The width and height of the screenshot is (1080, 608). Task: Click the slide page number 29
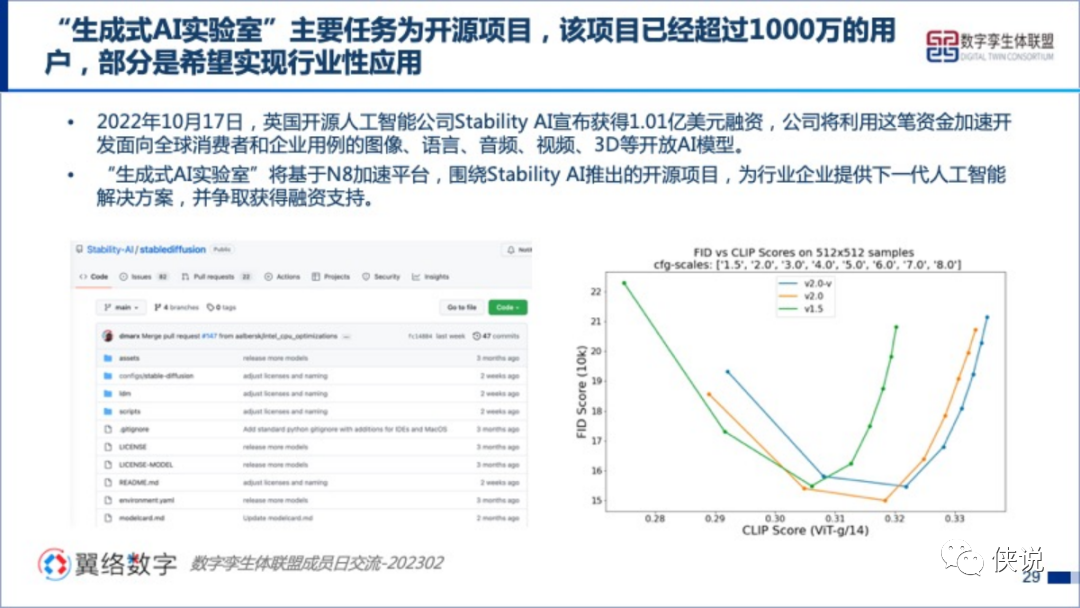pyautogui.click(x=1031, y=577)
